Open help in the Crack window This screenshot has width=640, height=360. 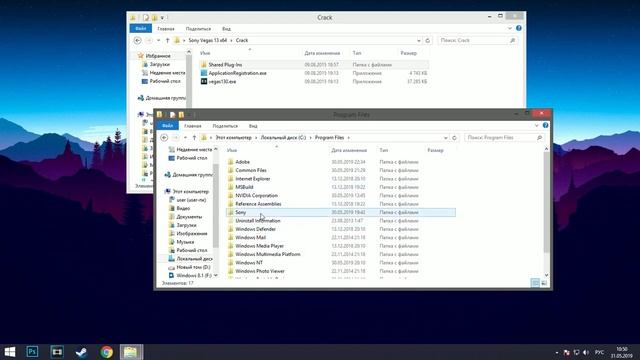pyautogui.click(x=518, y=28)
